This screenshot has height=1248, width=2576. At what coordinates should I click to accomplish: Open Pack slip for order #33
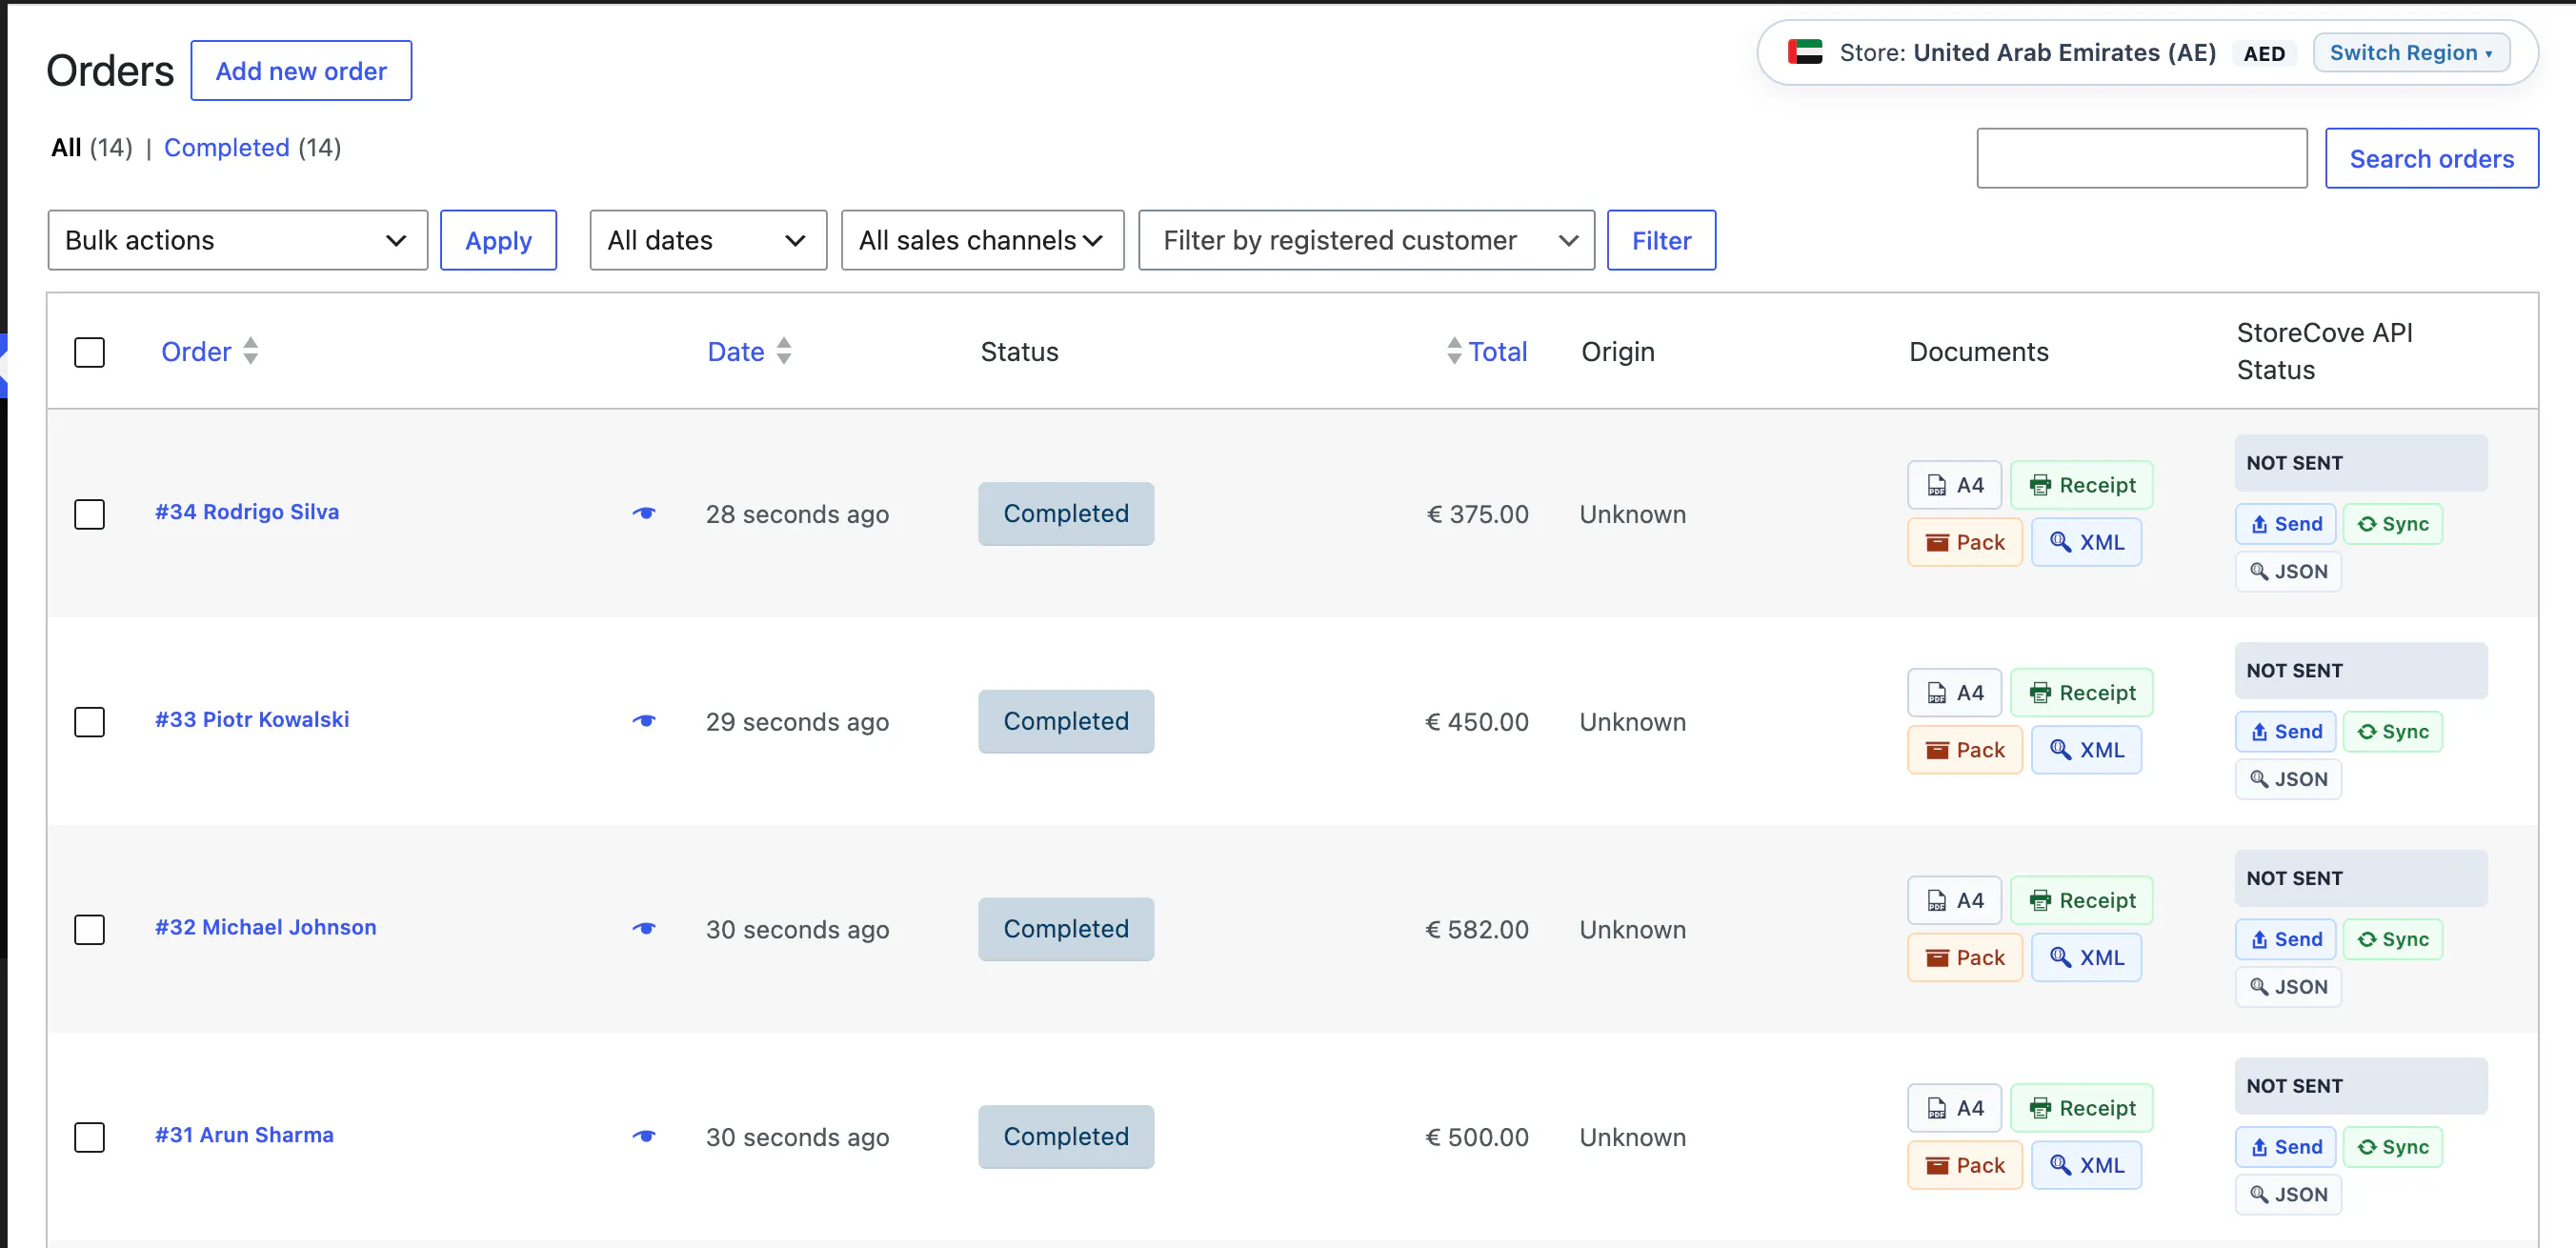click(x=1964, y=750)
